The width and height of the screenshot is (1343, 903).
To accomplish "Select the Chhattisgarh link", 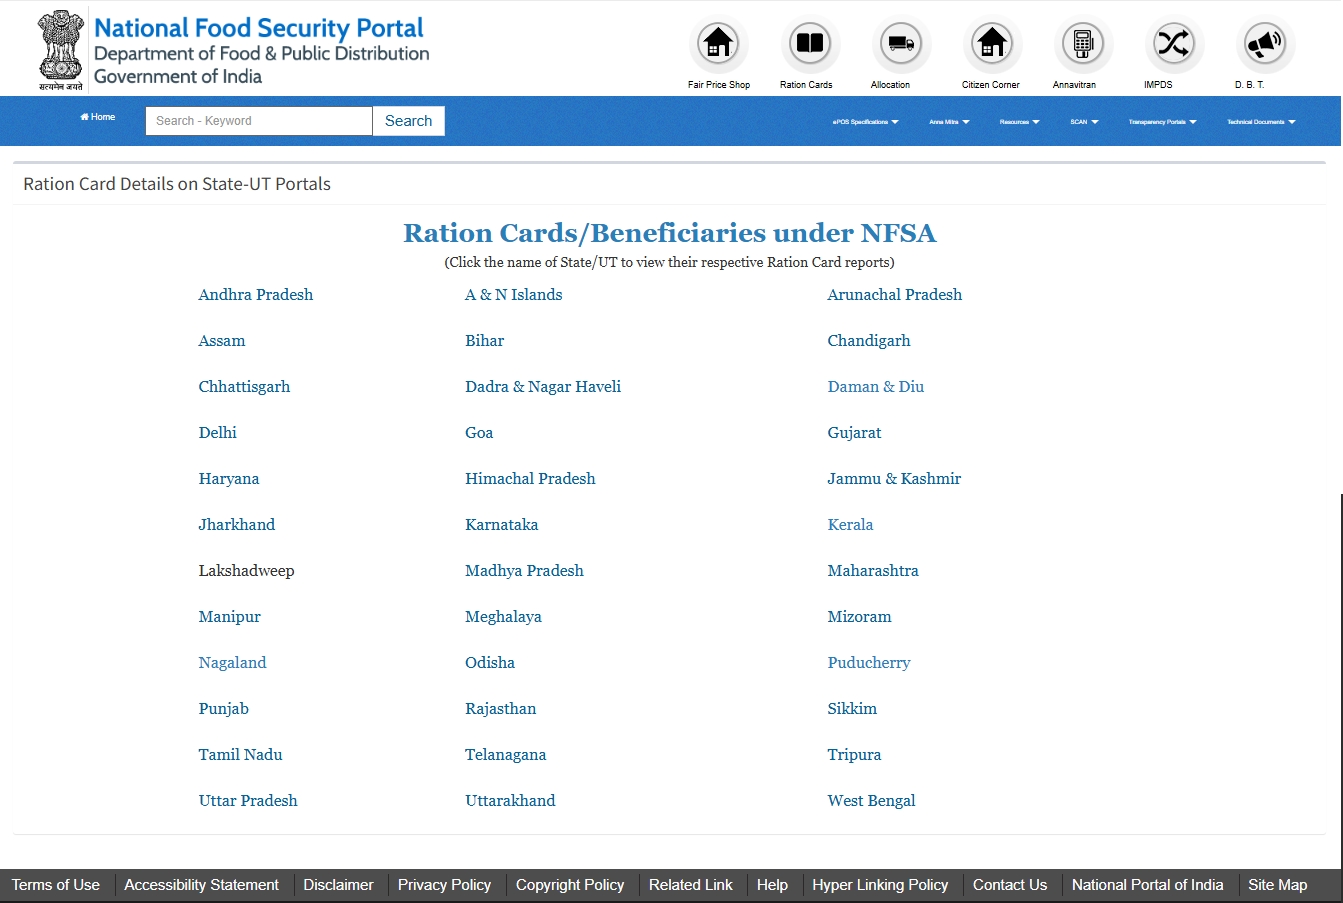I will click(244, 387).
